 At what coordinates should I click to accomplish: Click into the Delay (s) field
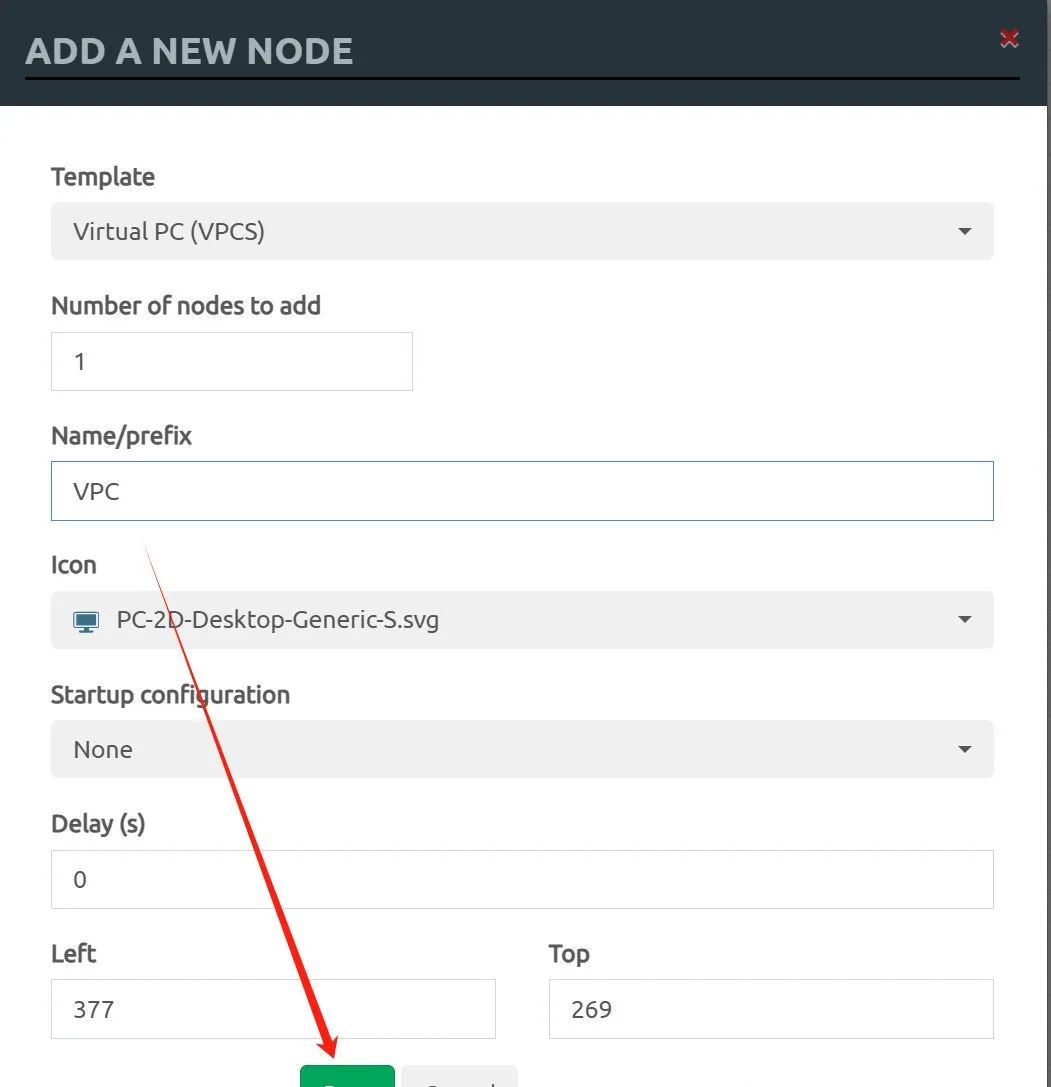tap(522, 879)
